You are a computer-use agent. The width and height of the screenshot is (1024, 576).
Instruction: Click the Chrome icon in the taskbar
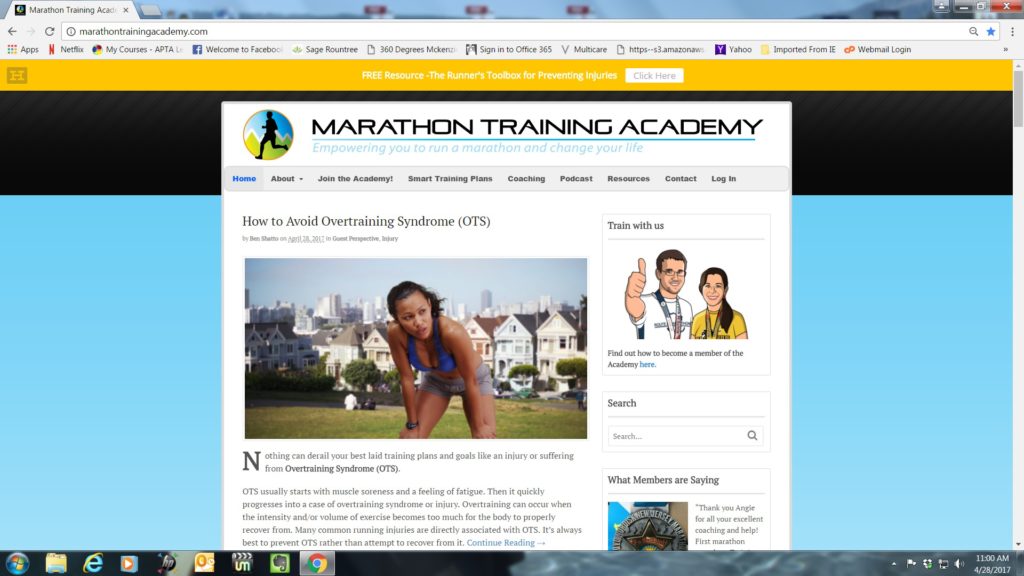(317, 563)
